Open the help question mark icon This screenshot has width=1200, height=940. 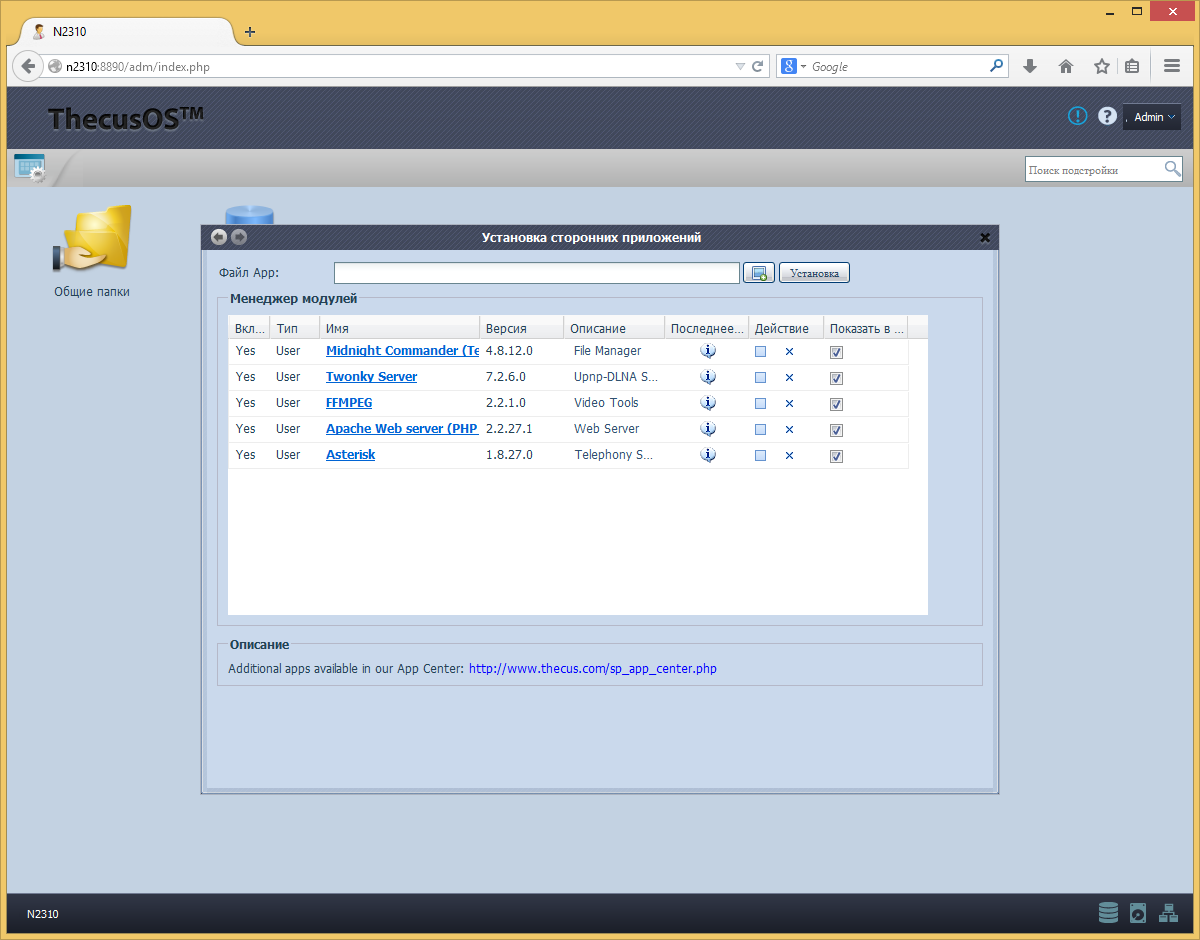(x=1107, y=116)
